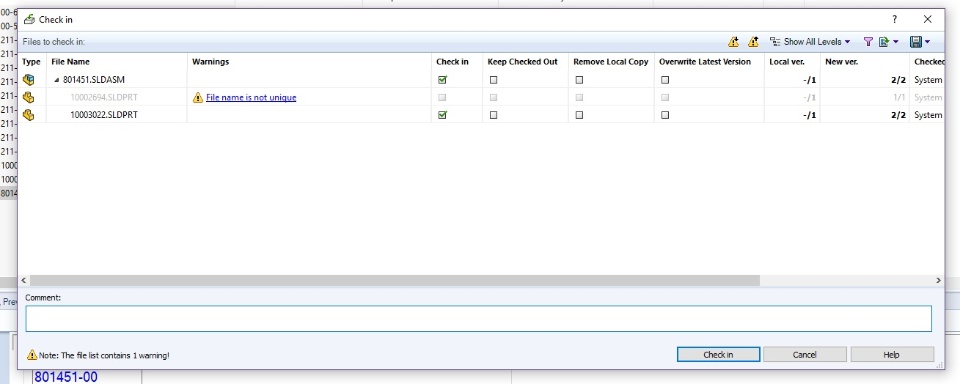The height and width of the screenshot is (384, 960).
Task: Open the dropdown arrow beside the save icon
Action: 928,42
